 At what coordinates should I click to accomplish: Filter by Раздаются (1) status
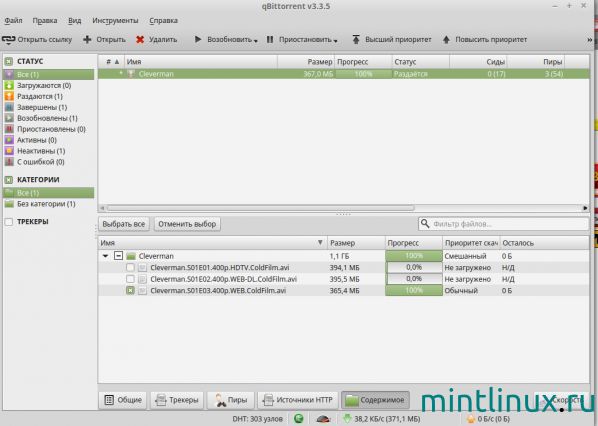pyautogui.click(x=48, y=96)
